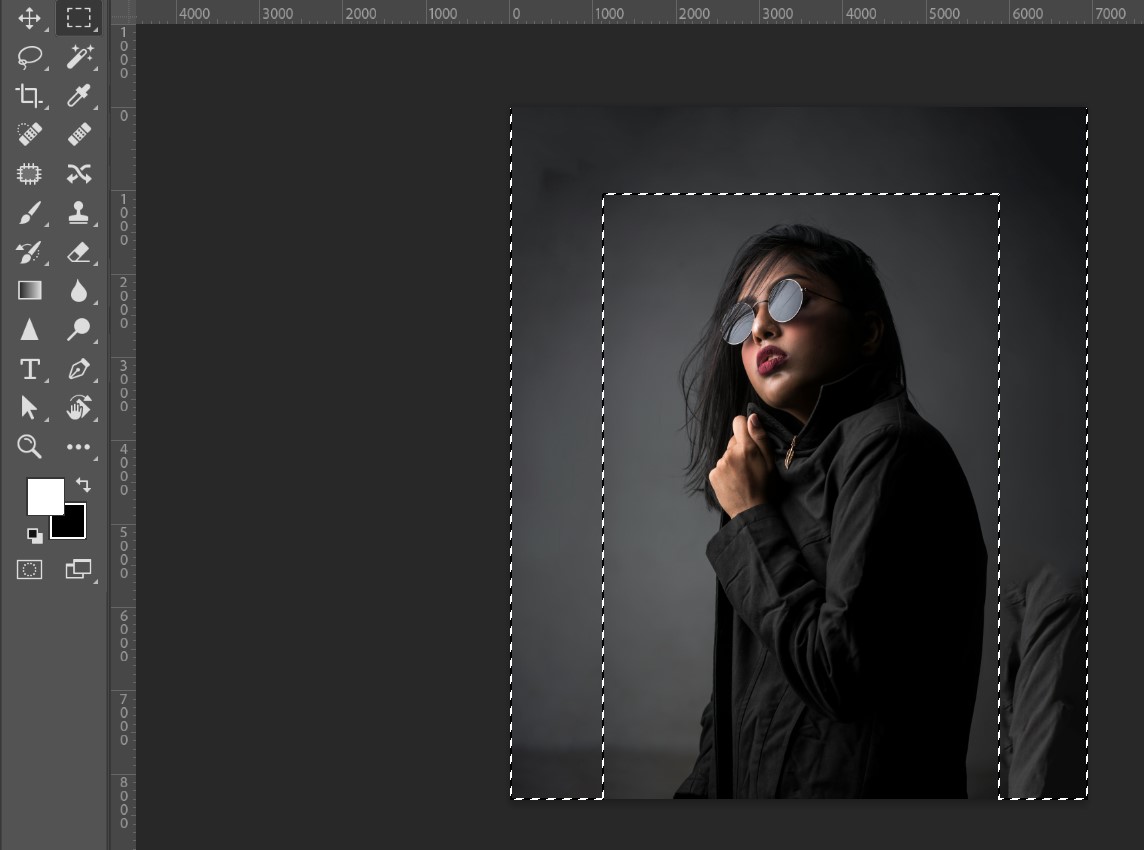Select the Content-Aware Move tool
Screen dimensions: 1144x850
tap(79, 174)
